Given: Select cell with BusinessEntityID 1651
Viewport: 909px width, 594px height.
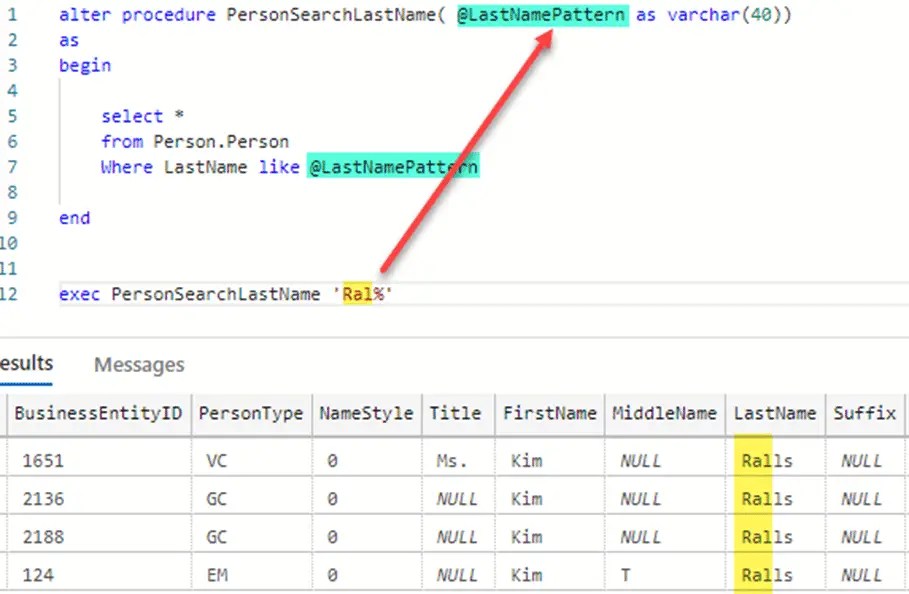Looking at the screenshot, I should tap(99, 461).
